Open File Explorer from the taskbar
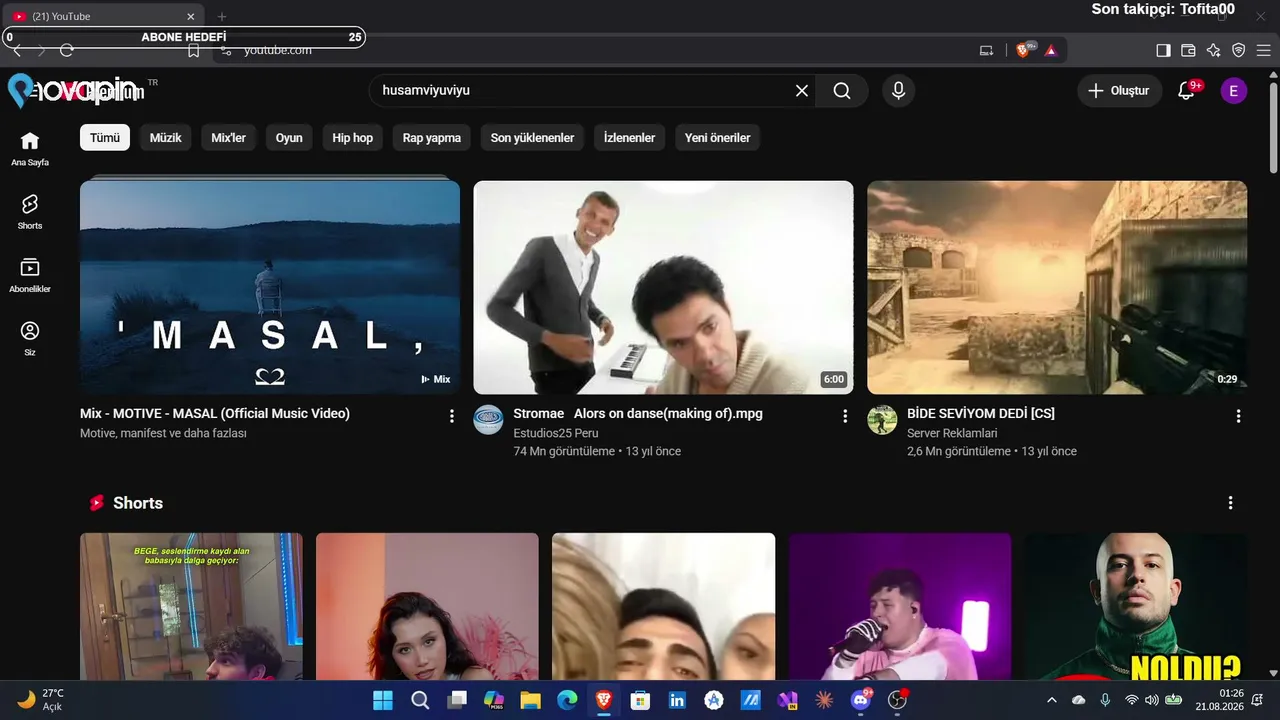 pyautogui.click(x=530, y=700)
